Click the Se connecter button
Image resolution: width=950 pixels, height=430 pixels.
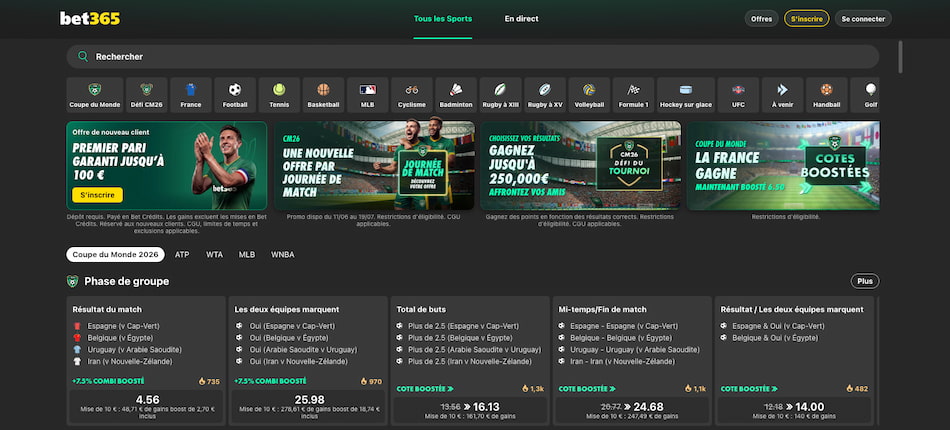tap(863, 19)
